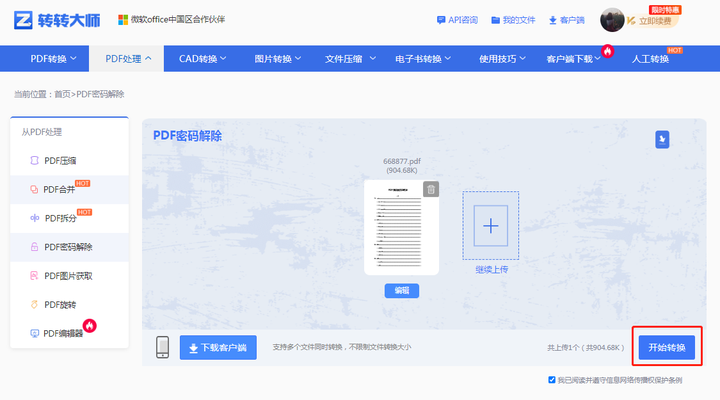
Task: Open the 668877.pdf page thumbnail
Action: [x=401, y=228]
